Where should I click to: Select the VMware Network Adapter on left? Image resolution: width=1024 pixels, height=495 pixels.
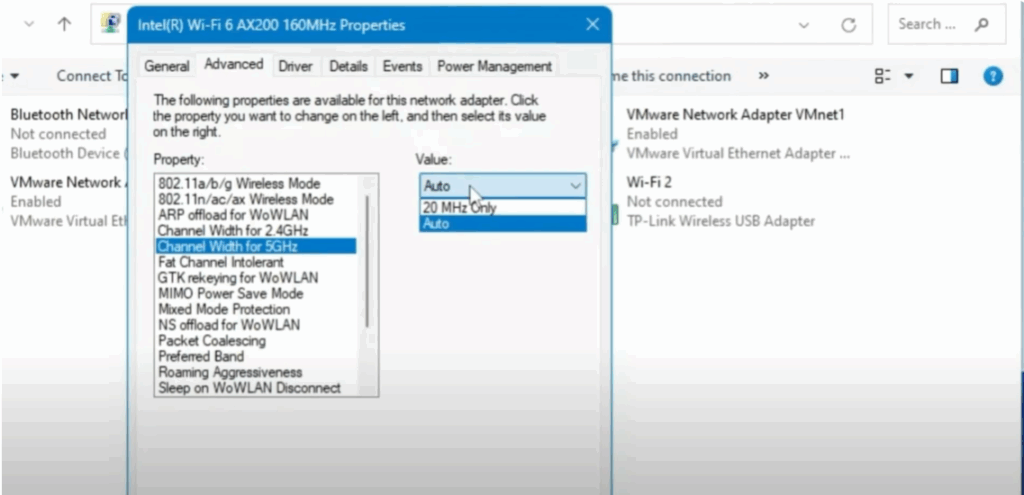[69, 201]
